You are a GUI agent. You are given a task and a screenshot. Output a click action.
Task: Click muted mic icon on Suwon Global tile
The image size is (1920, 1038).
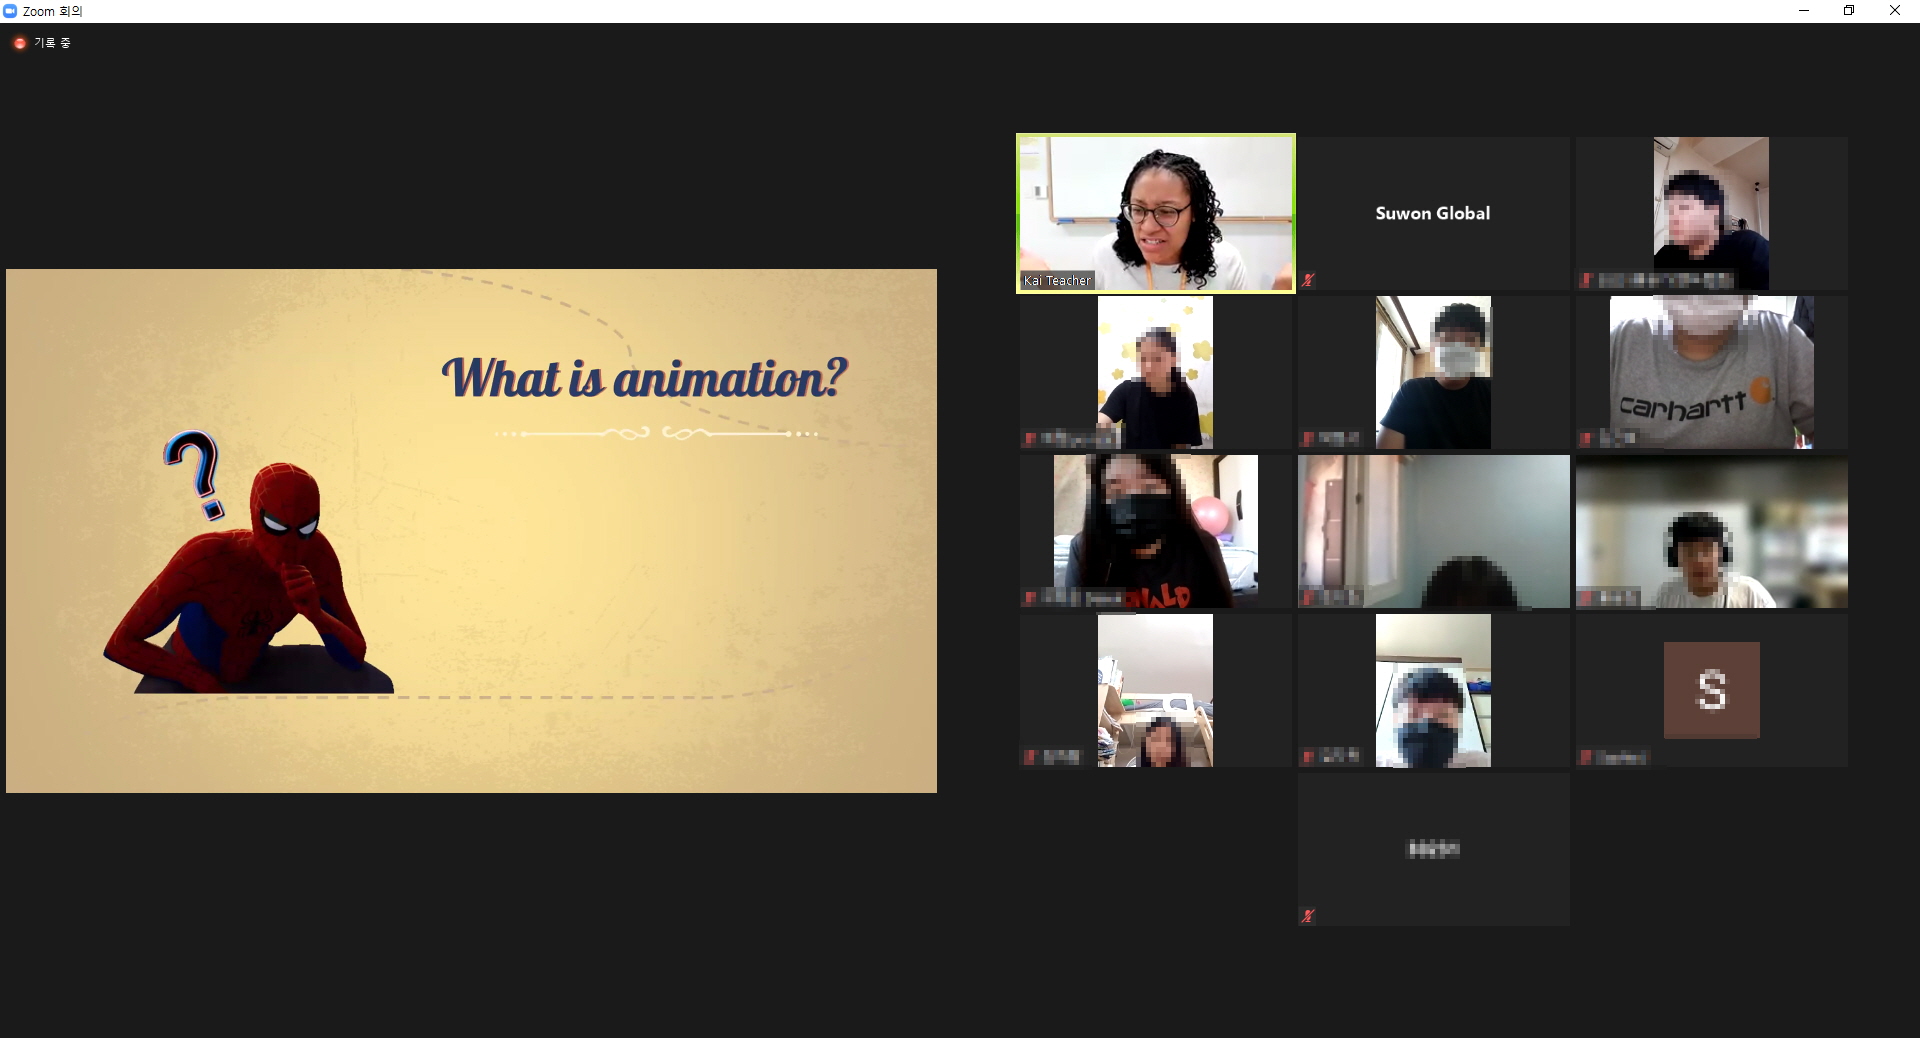(x=1307, y=281)
